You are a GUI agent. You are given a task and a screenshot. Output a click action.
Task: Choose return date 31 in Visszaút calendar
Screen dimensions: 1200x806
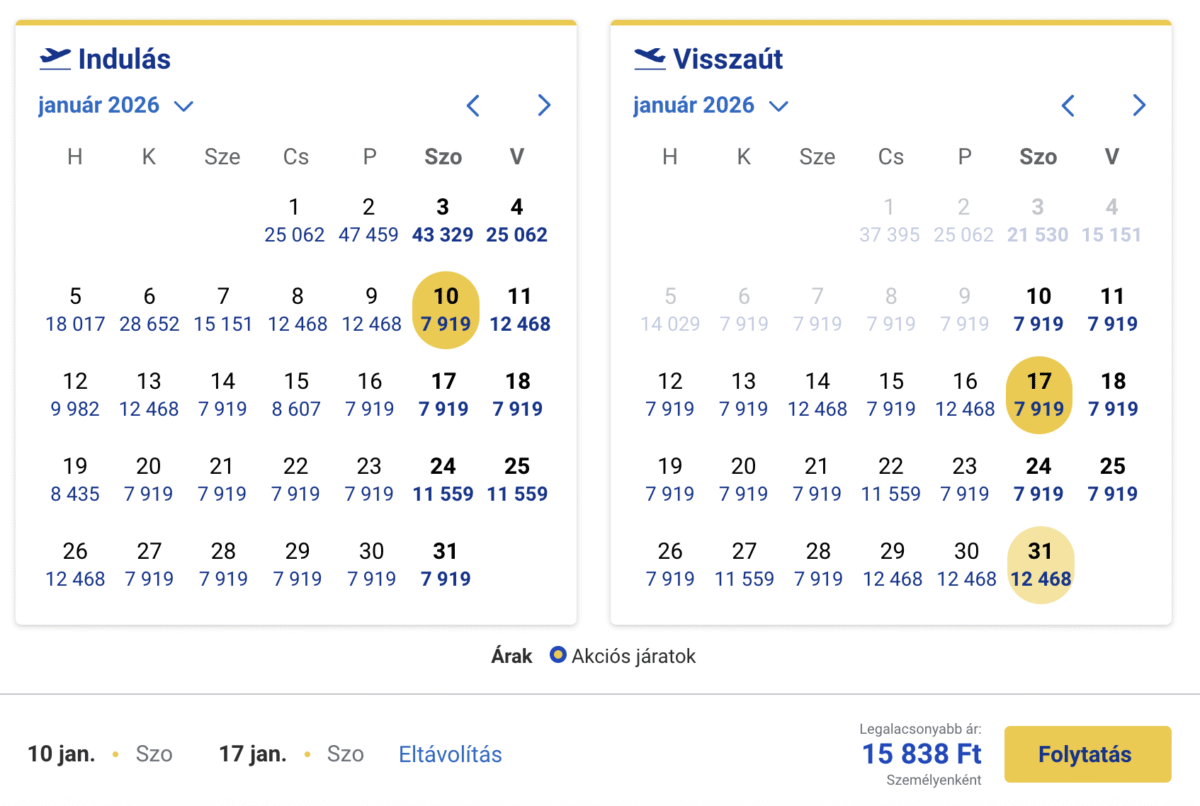(x=1039, y=564)
